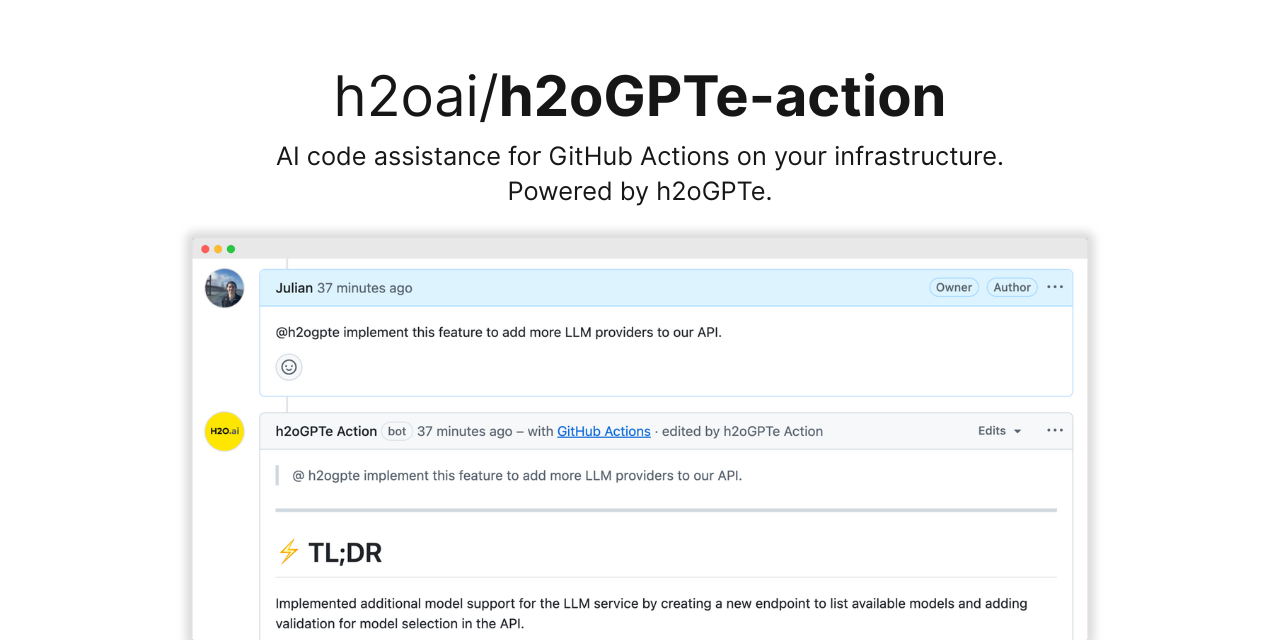Image resolution: width=1280 pixels, height=640 pixels.
Task: Click the lightning bolt icon beside TL;DR
Action: (x=288, y=552)
